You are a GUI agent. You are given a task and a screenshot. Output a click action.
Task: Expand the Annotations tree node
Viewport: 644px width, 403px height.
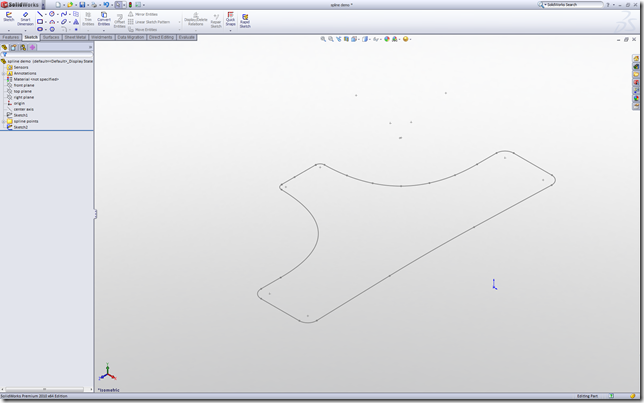[x=3, y=74]
